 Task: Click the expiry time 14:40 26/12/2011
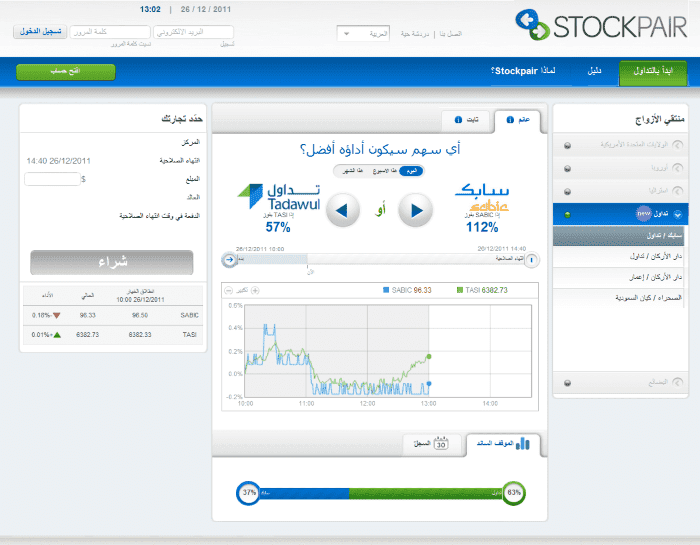(x=58, y=161)
